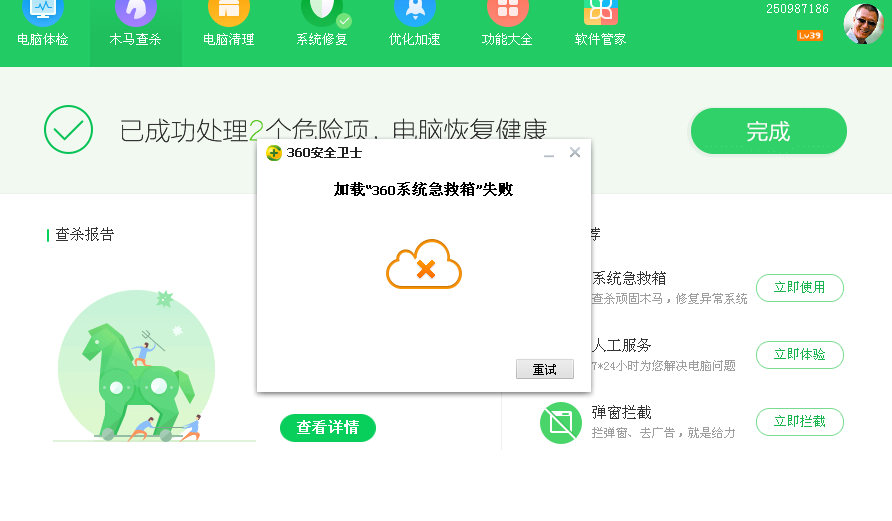Click 拦弹窗、去广告 description text
The width and height of the screenshot is (892, 521).
[x=663, y=433]
